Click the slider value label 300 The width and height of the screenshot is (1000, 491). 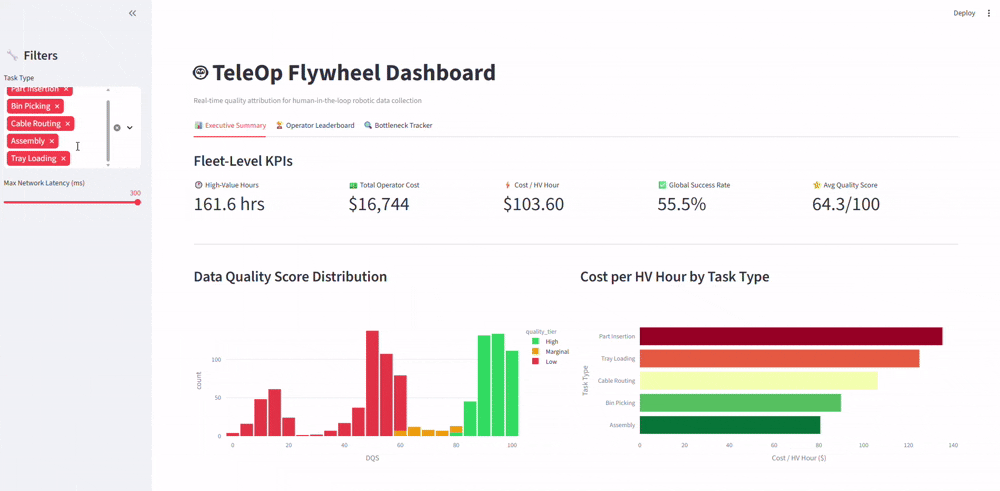coord(135,193)
